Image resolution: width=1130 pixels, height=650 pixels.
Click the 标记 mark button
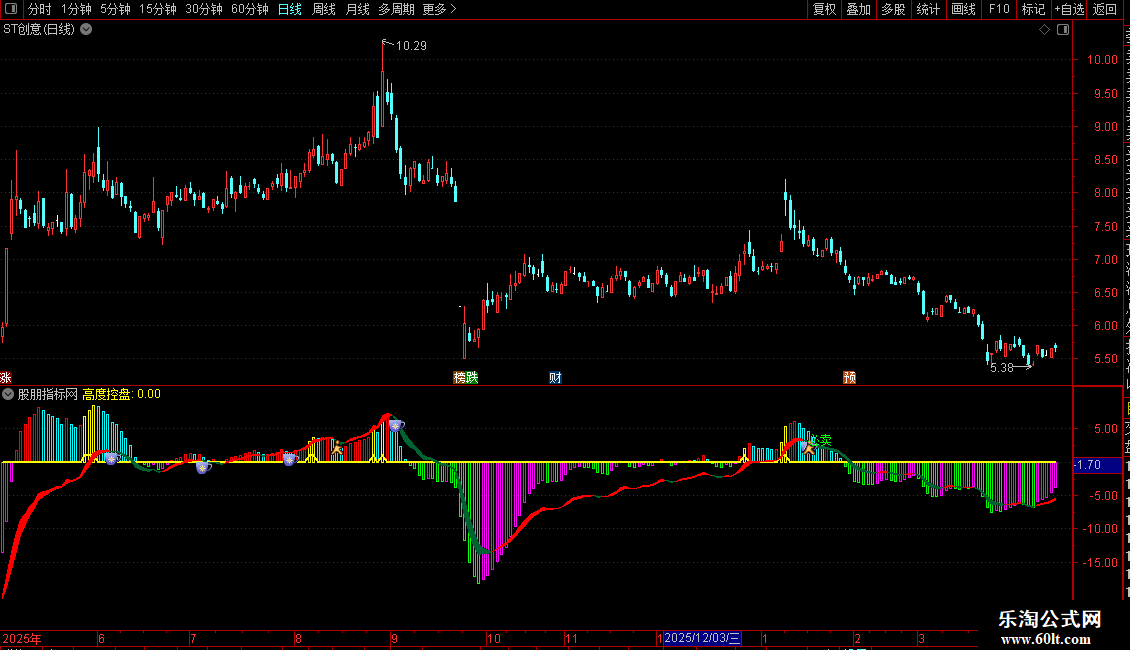point(1033,9)
